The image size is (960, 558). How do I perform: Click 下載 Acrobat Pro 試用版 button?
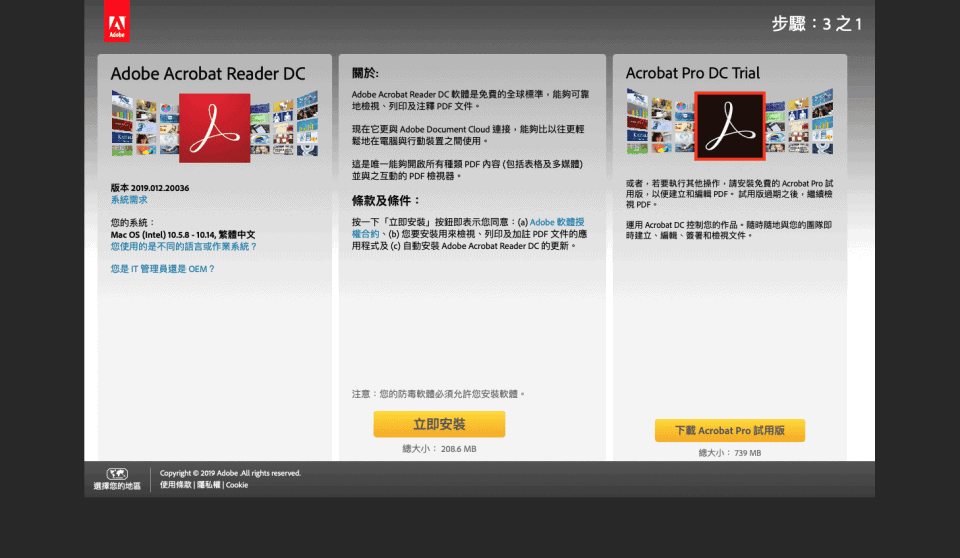click(x=730, y=431)
